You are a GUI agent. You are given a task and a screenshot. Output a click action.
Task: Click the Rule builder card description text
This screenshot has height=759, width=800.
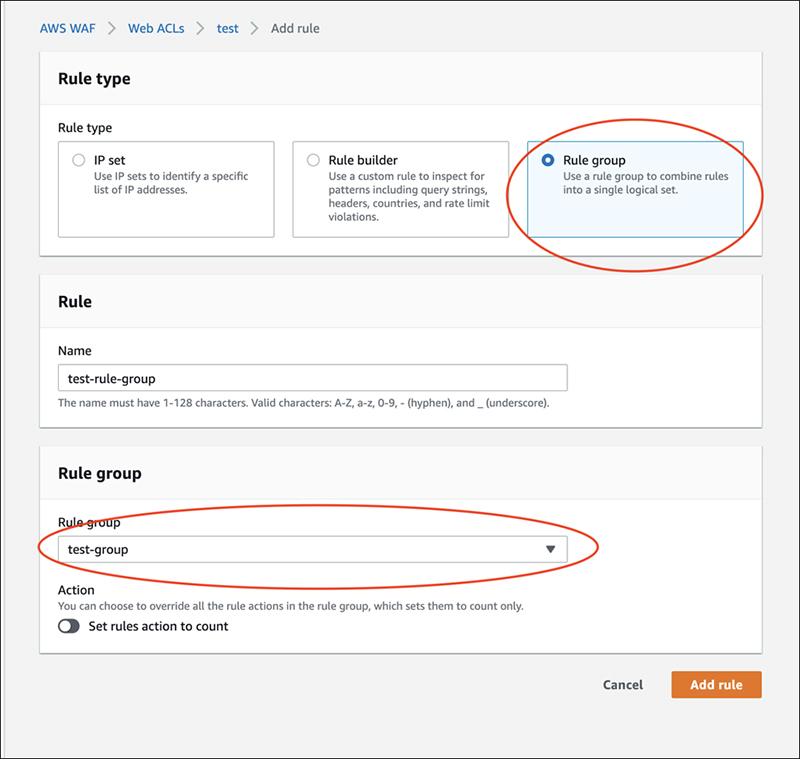tap(407, 197)
